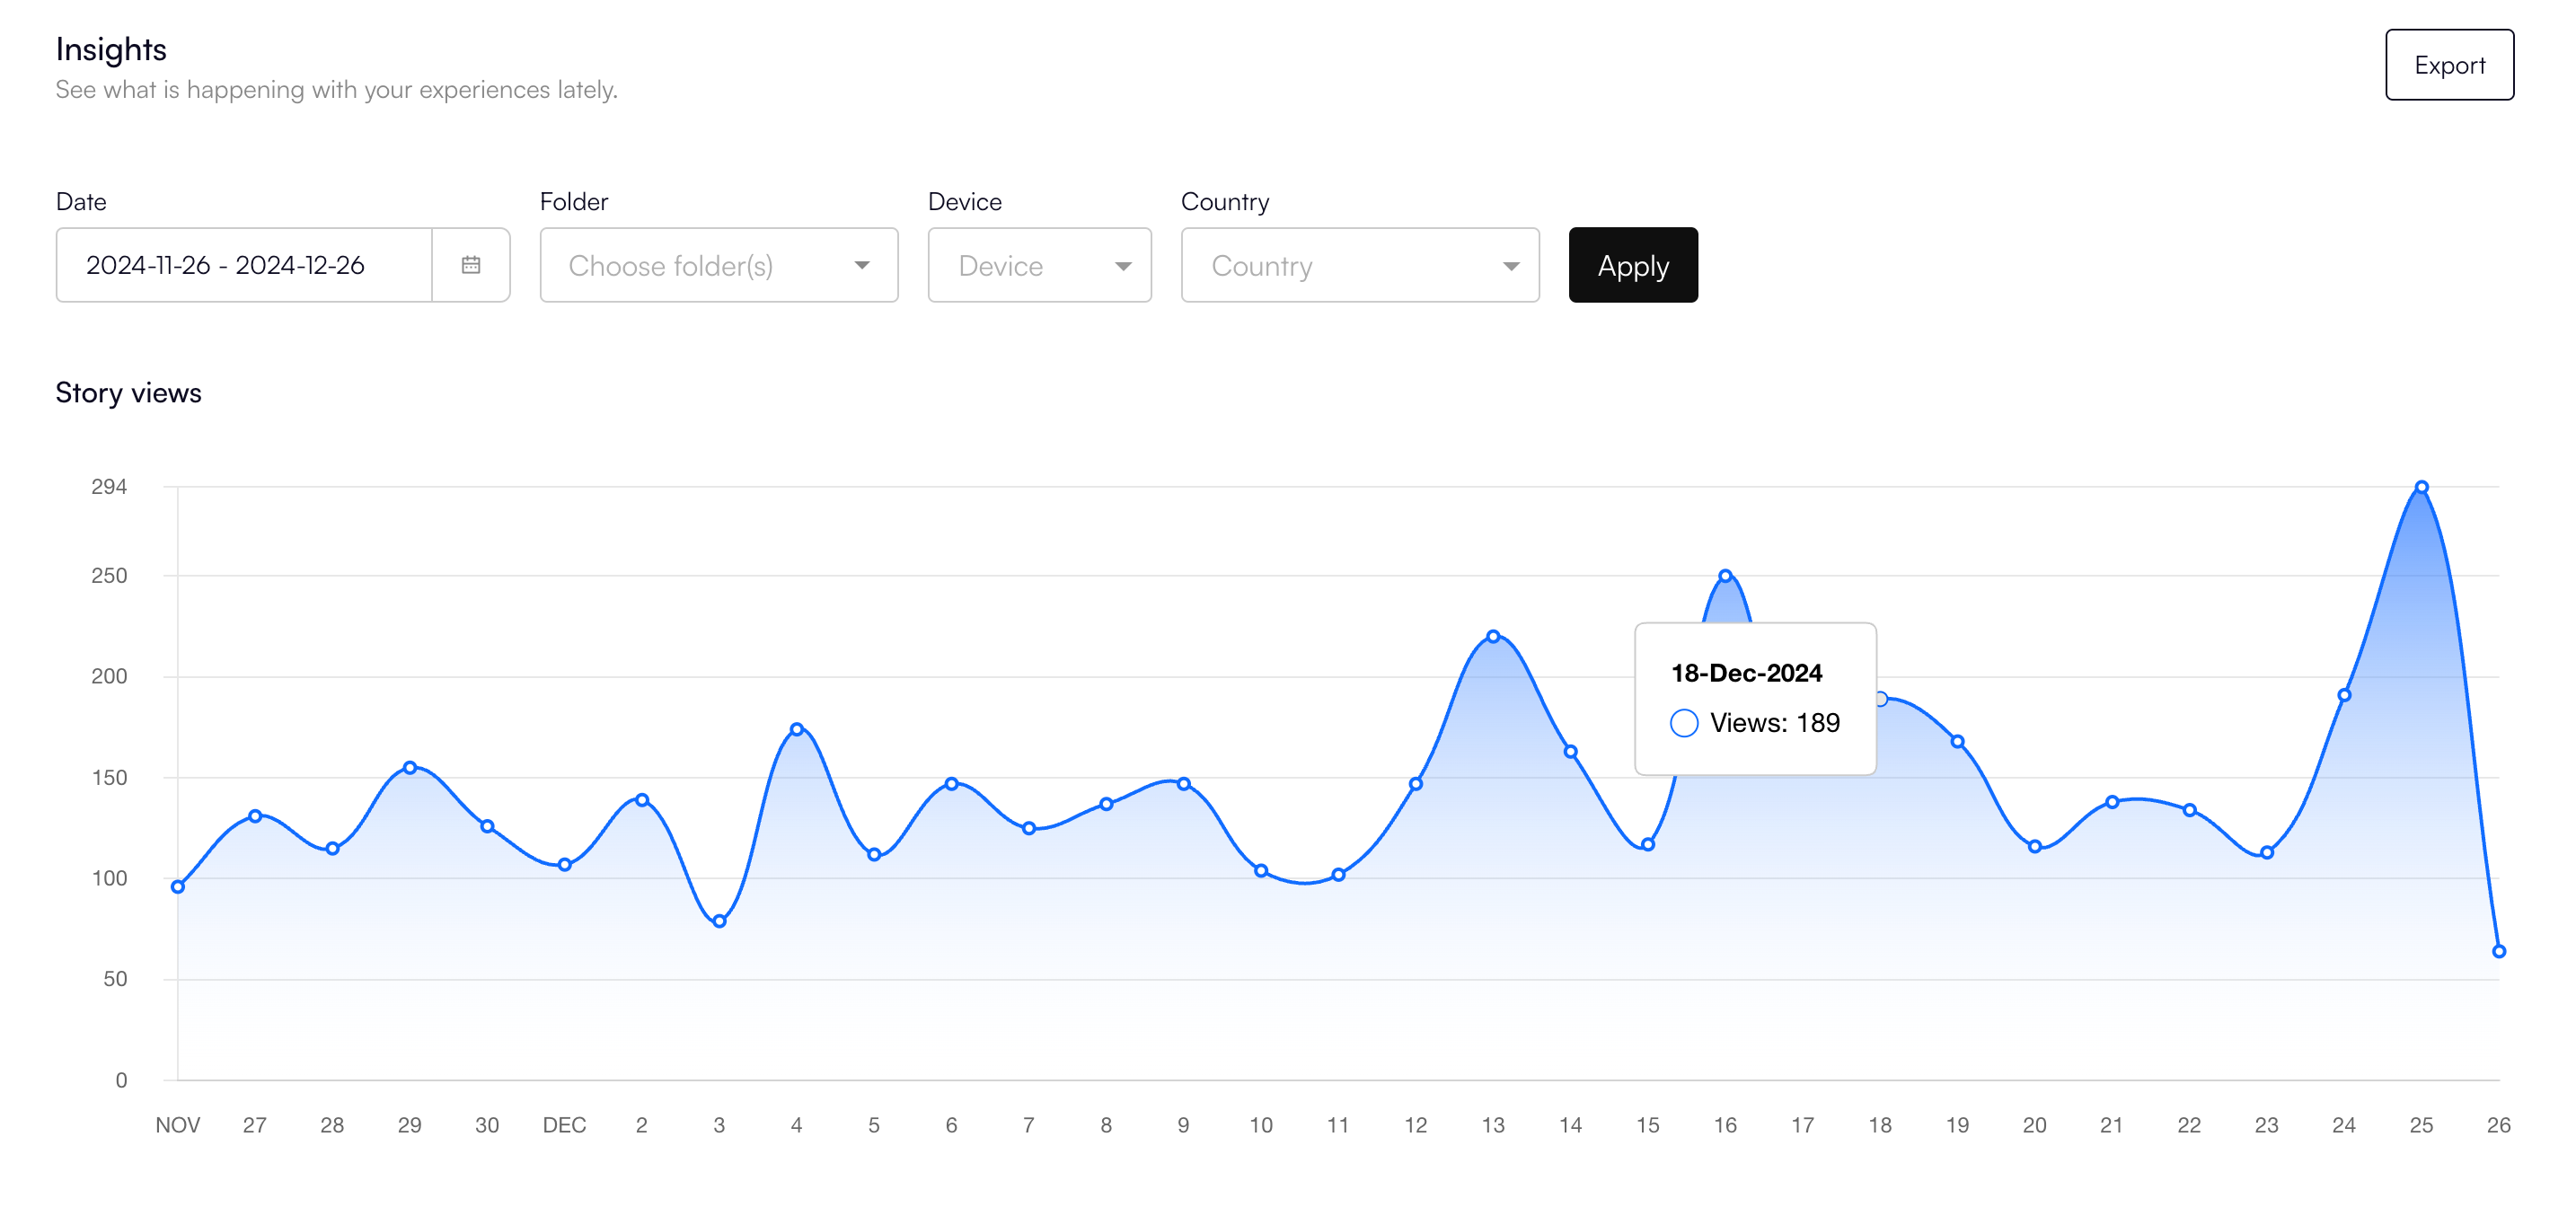This screenshot has width=2576, height=1225.
Task: Click the data point for December 2
Action: 642,800
